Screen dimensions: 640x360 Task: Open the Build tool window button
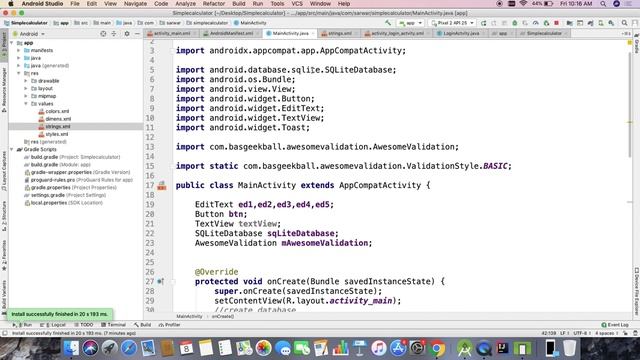142,325
